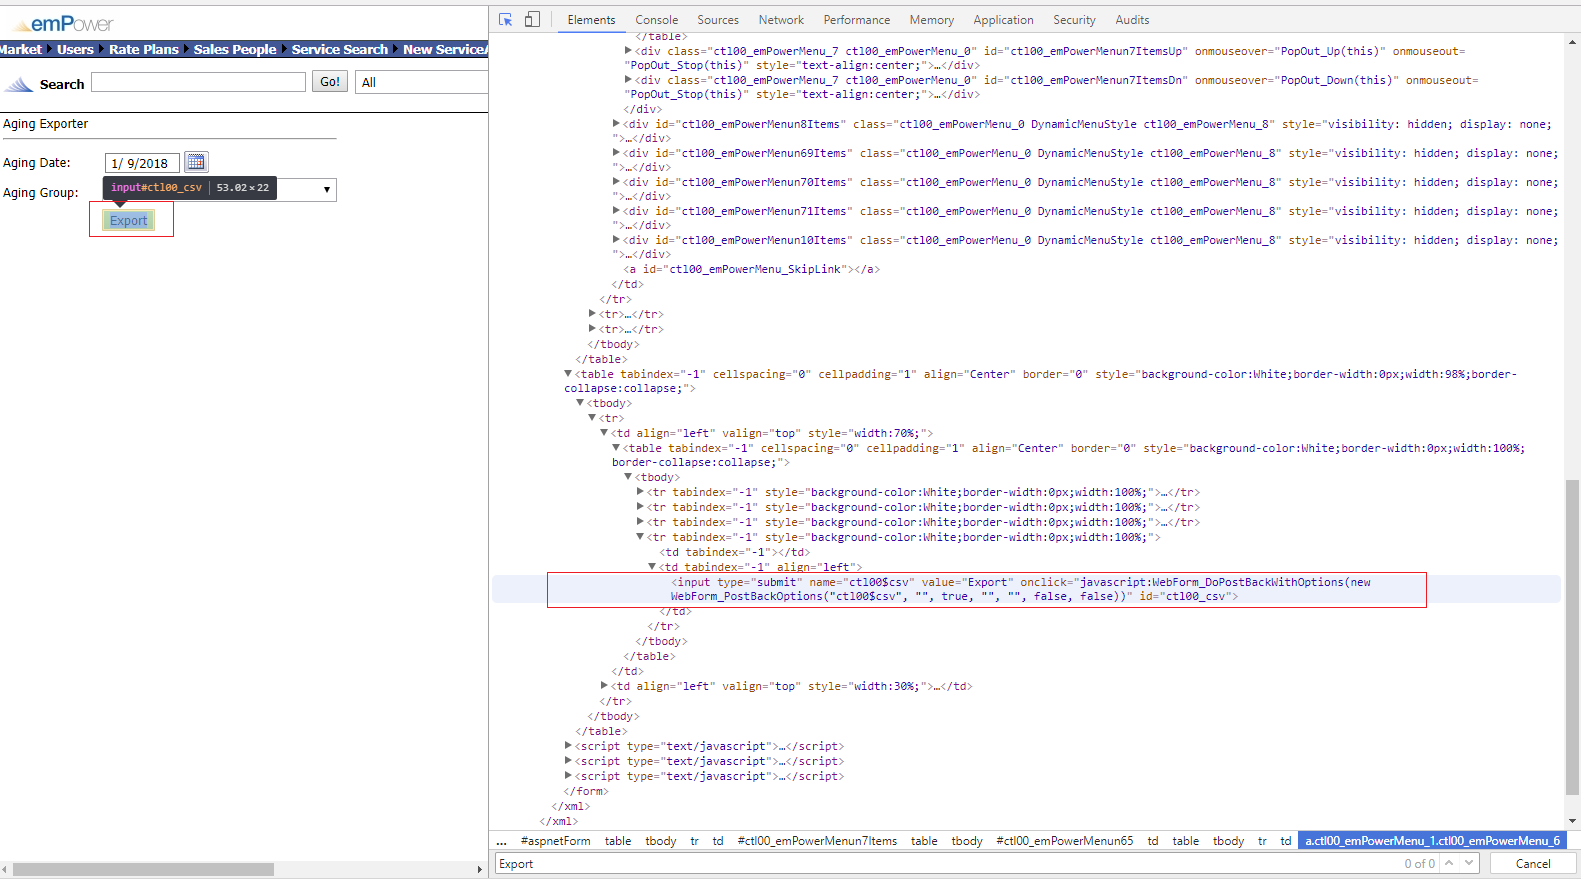Image resolution: width=1581 pixels, height=879 pixels.
Task: Open the Audits tab
Action: [x=1132, y=20]
